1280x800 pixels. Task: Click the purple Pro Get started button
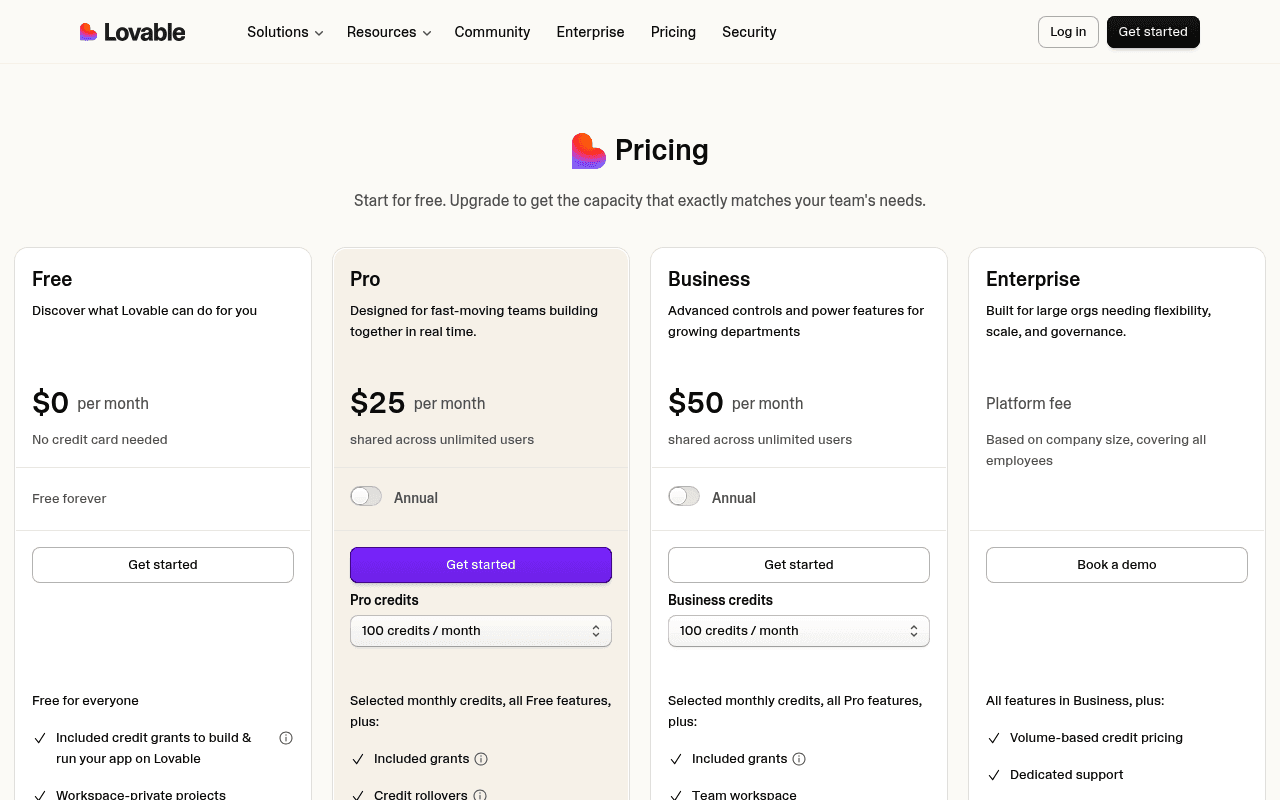coord(481,565)
